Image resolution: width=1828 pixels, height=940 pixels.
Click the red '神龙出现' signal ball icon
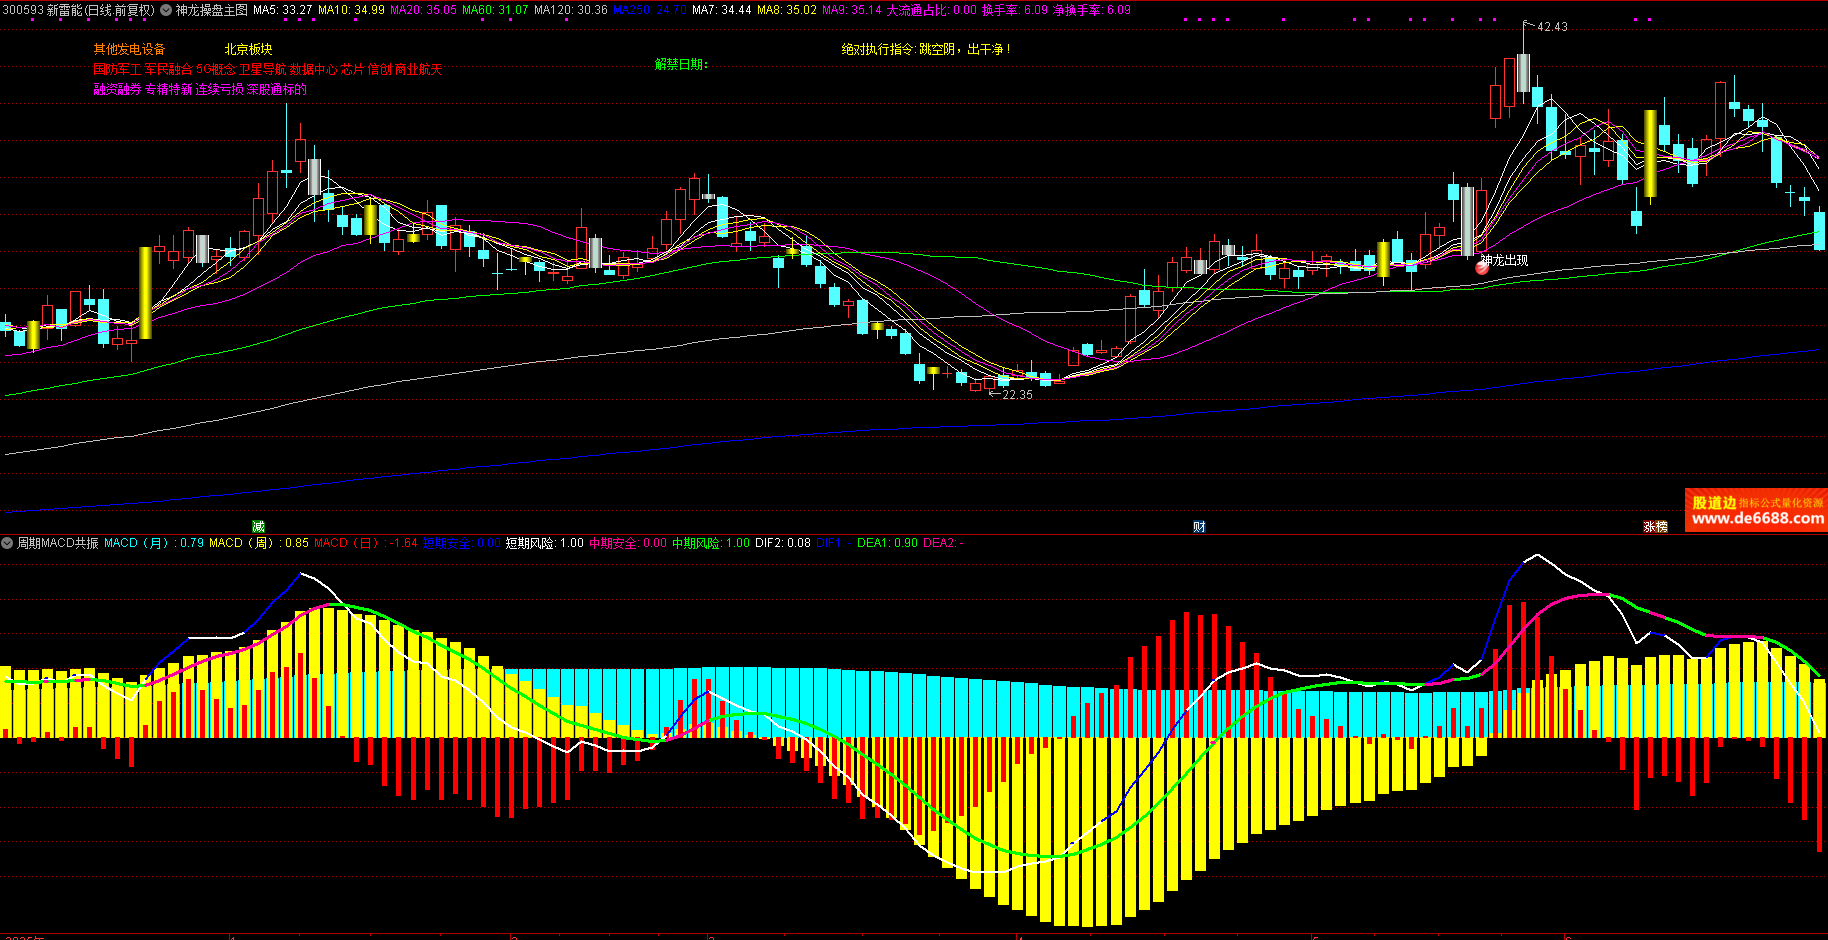pyautogui.click(x=1482, y=267)
